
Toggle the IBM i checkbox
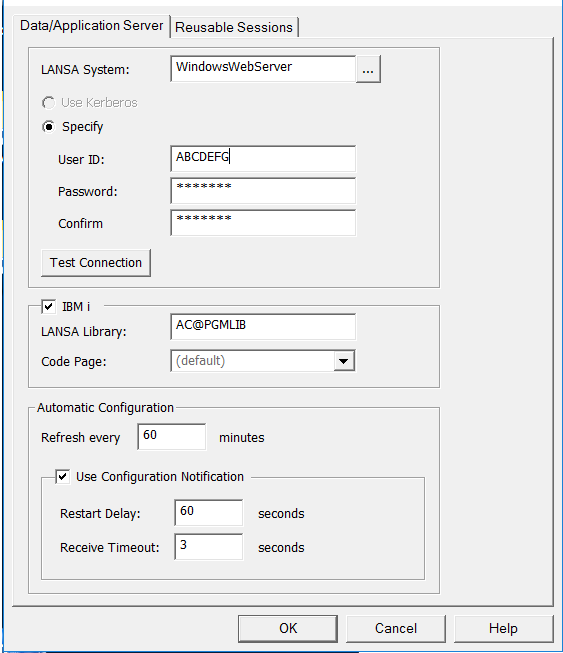point(48,307)
